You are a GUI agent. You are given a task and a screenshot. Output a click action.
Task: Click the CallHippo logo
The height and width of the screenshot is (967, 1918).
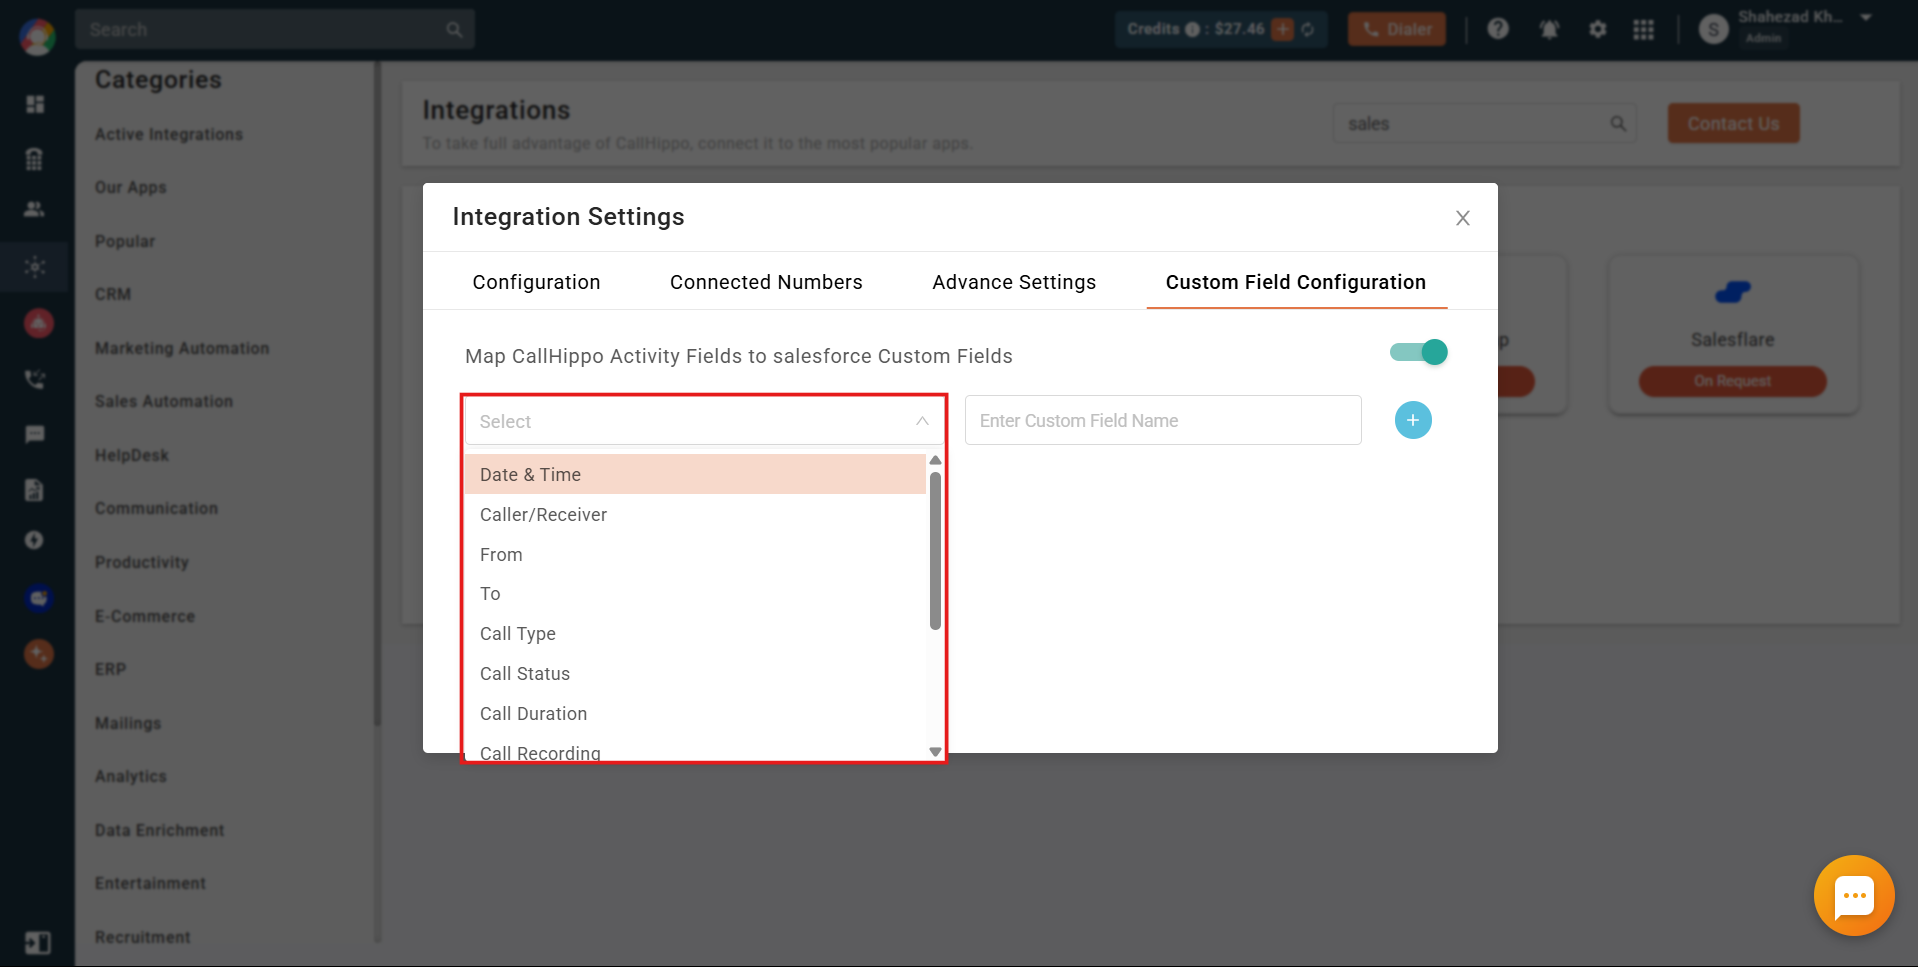tap(37, 37)
